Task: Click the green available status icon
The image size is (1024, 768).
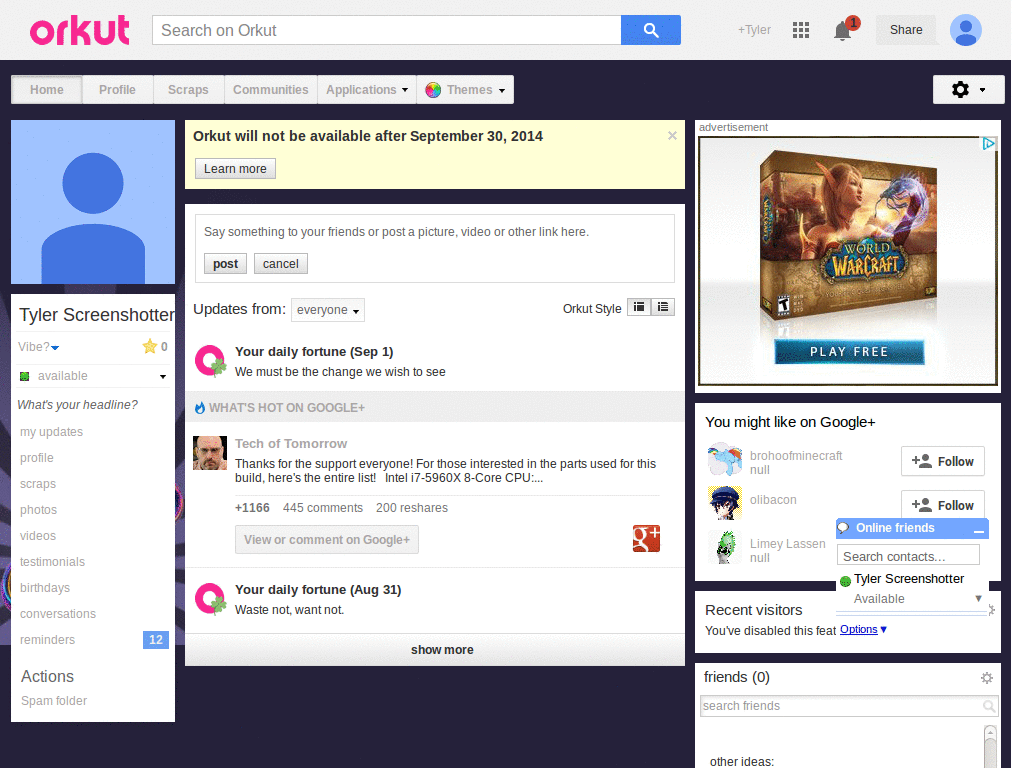Action: pyautogui.click(x=25, y=376)
